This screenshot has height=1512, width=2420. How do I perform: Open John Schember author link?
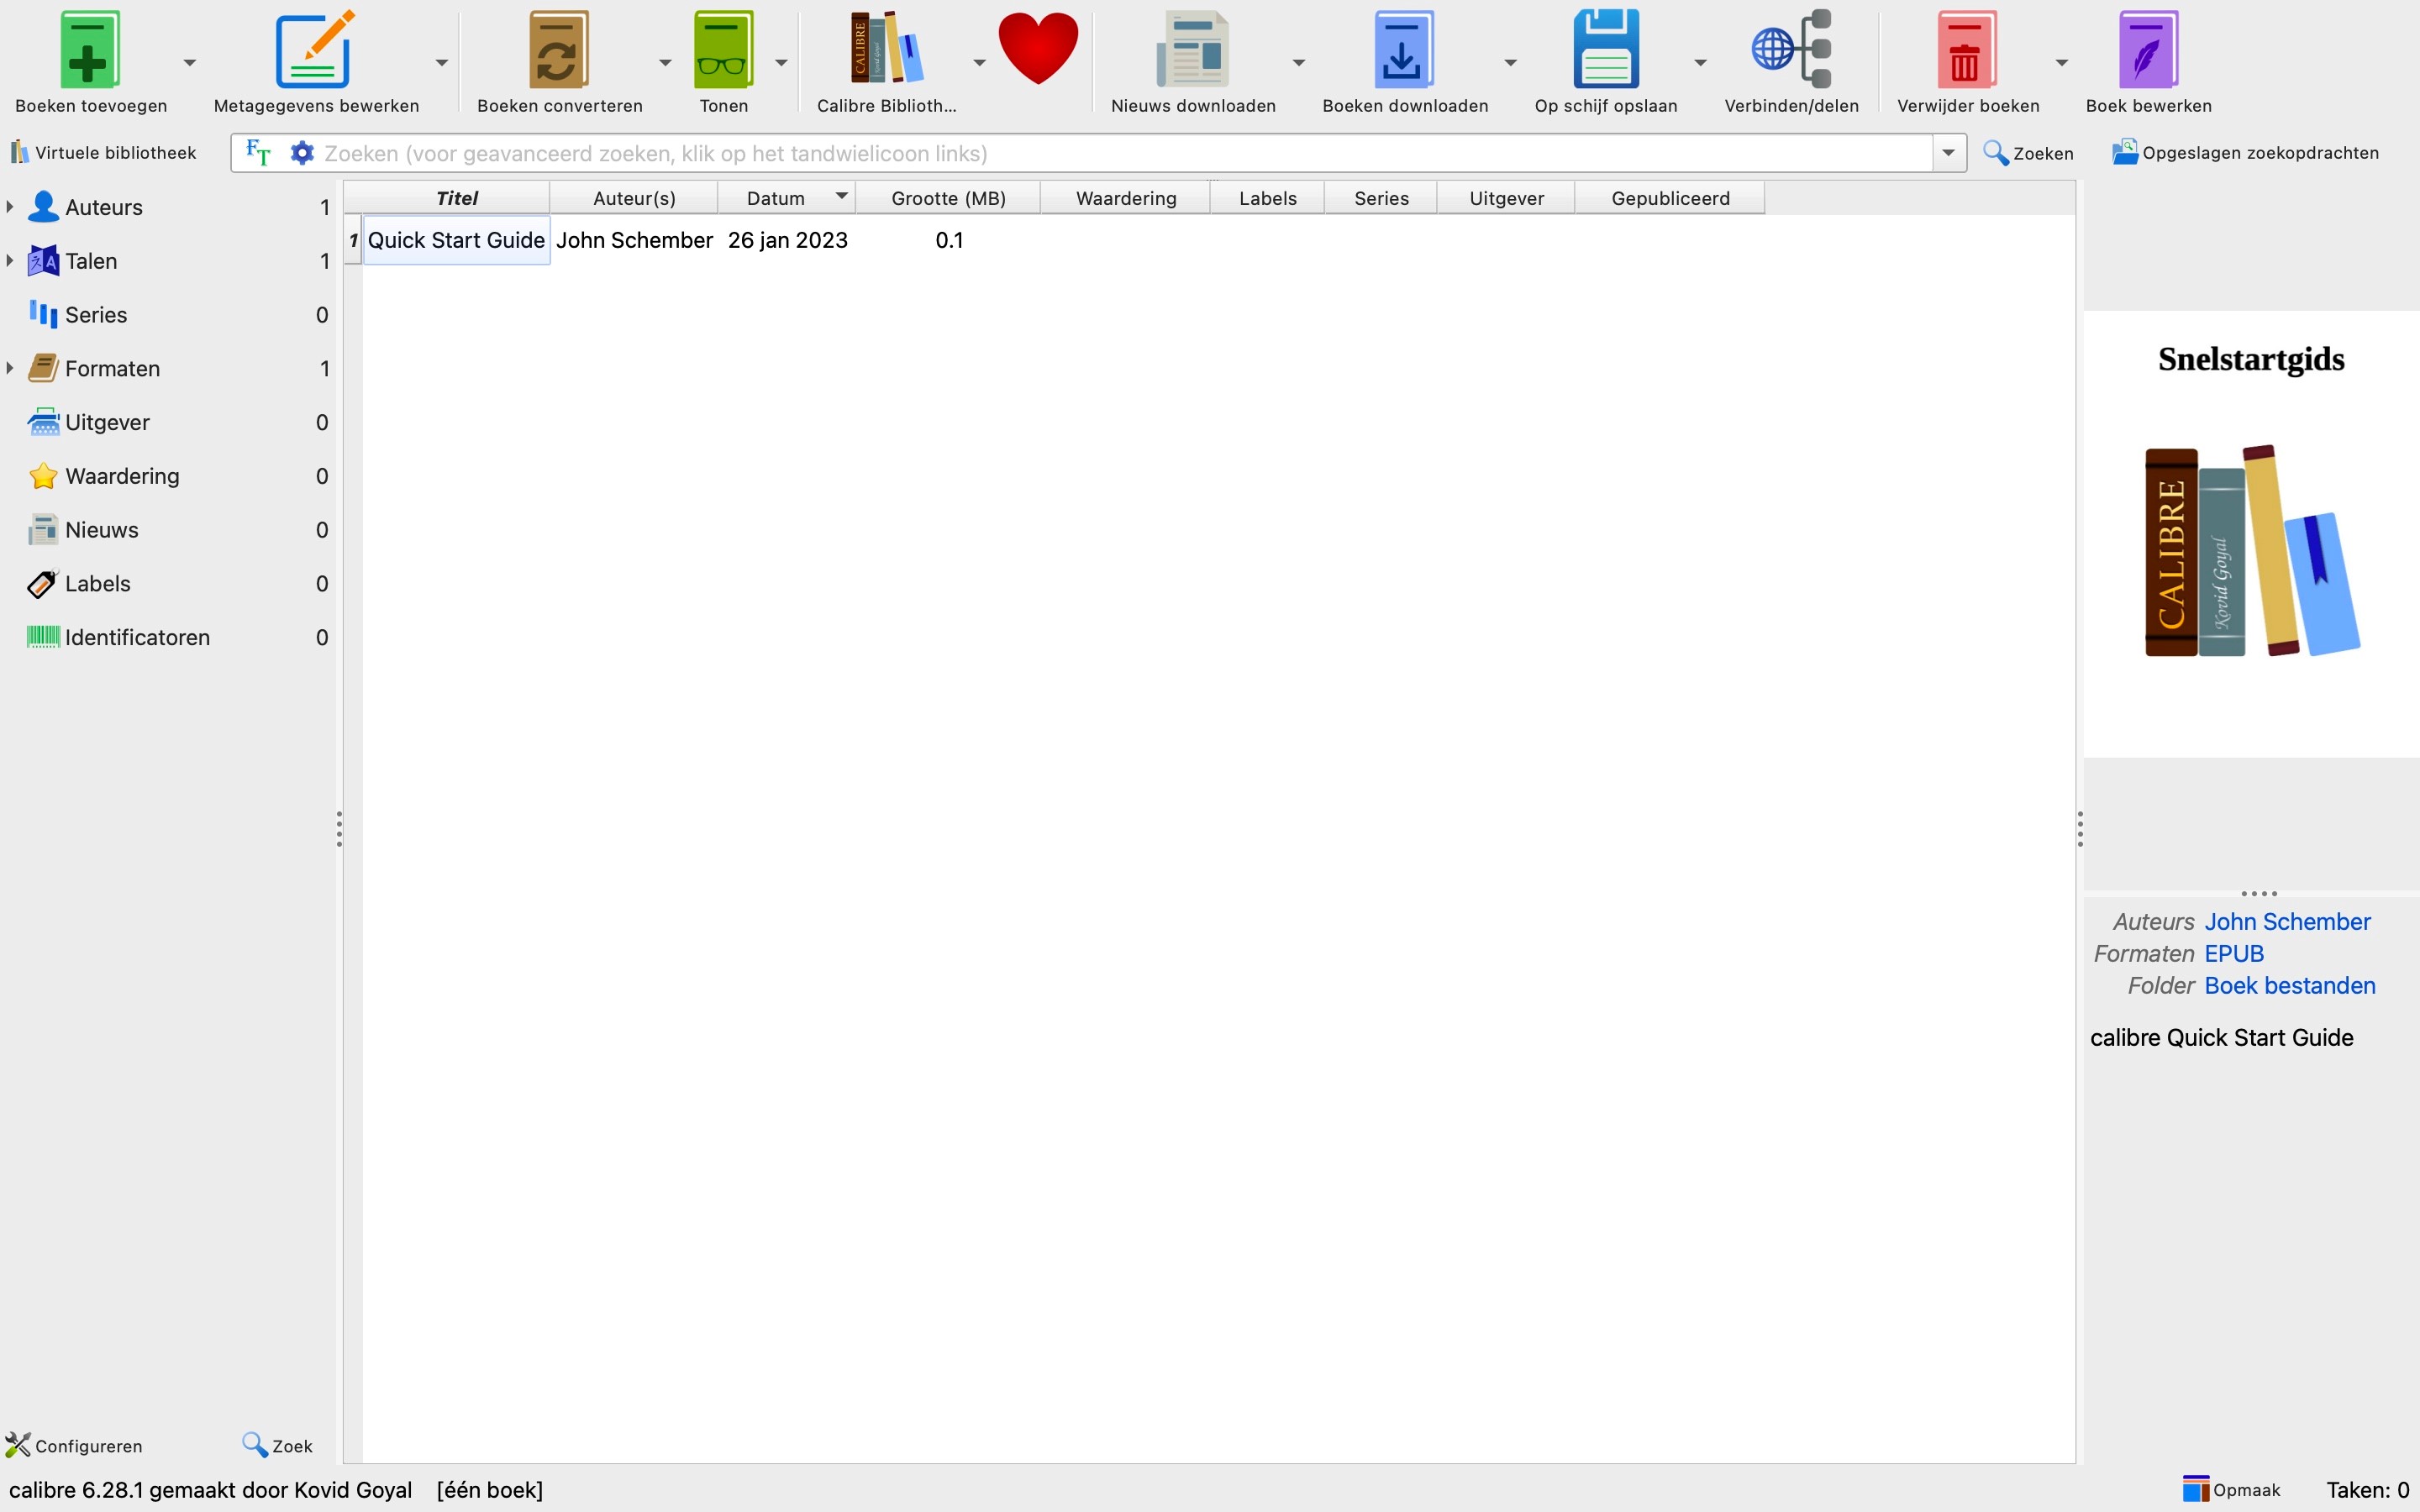[2287, 922]
